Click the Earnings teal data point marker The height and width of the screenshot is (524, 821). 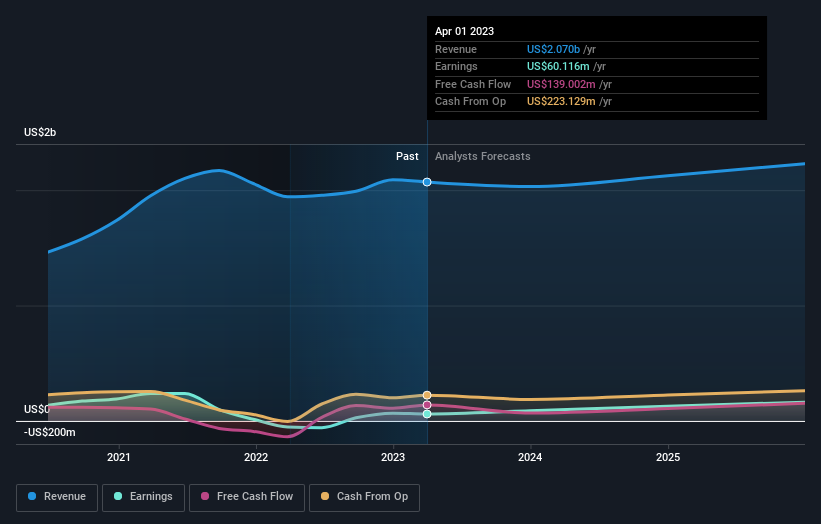coord(427,414)
